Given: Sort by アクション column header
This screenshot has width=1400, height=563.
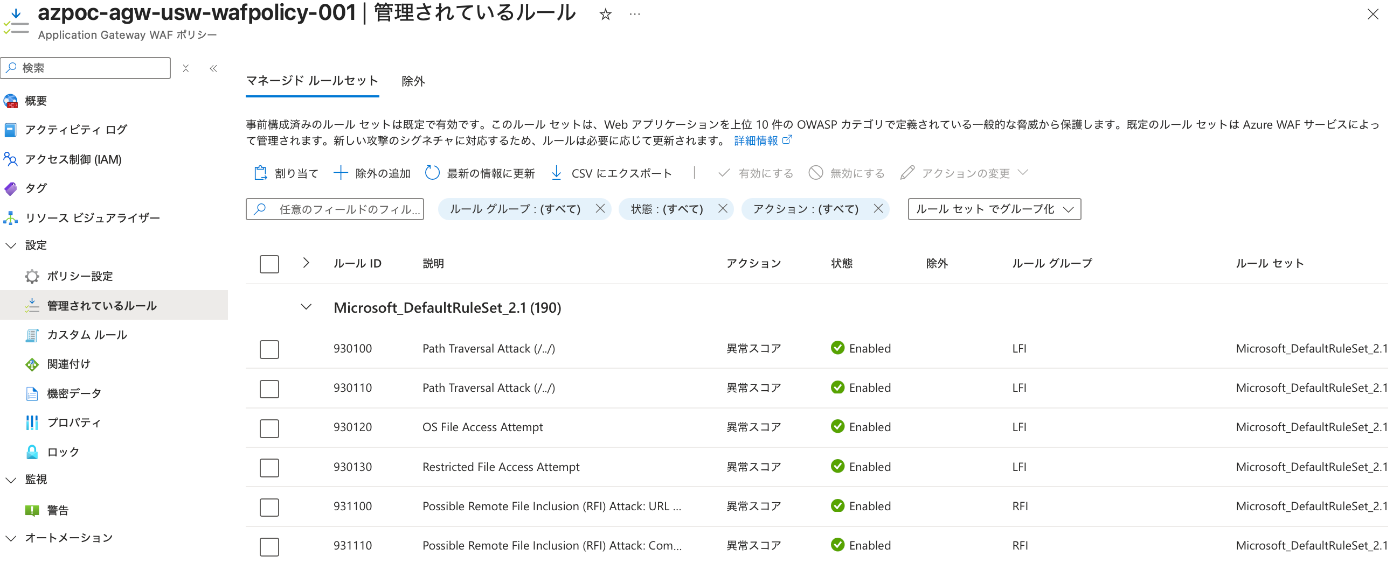Looking at the screenshot, I should pyautogui.click(x=753, y=263).
